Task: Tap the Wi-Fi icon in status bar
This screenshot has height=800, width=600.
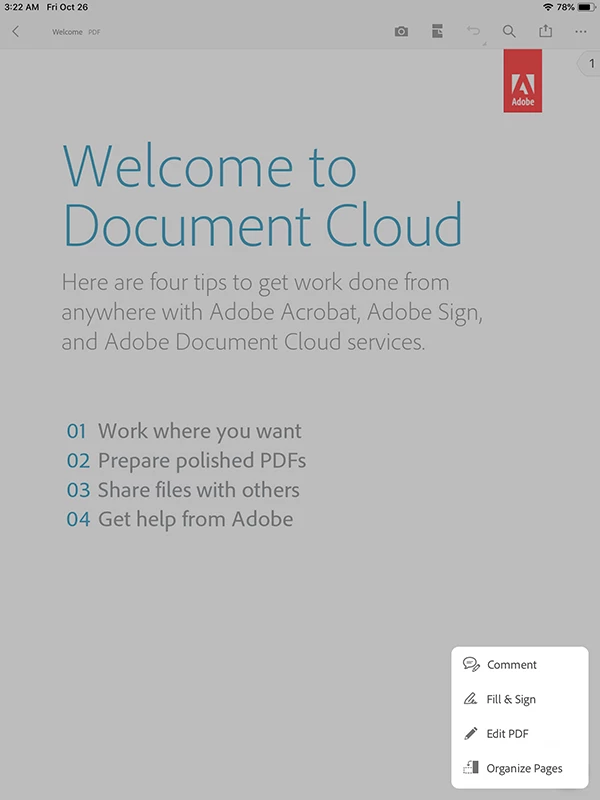Action: (x=548, y=7)
